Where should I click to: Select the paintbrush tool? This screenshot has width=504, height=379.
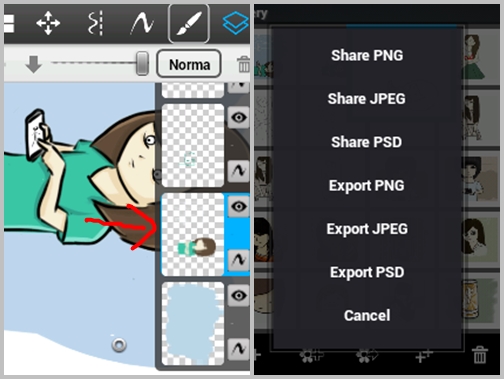189,23
